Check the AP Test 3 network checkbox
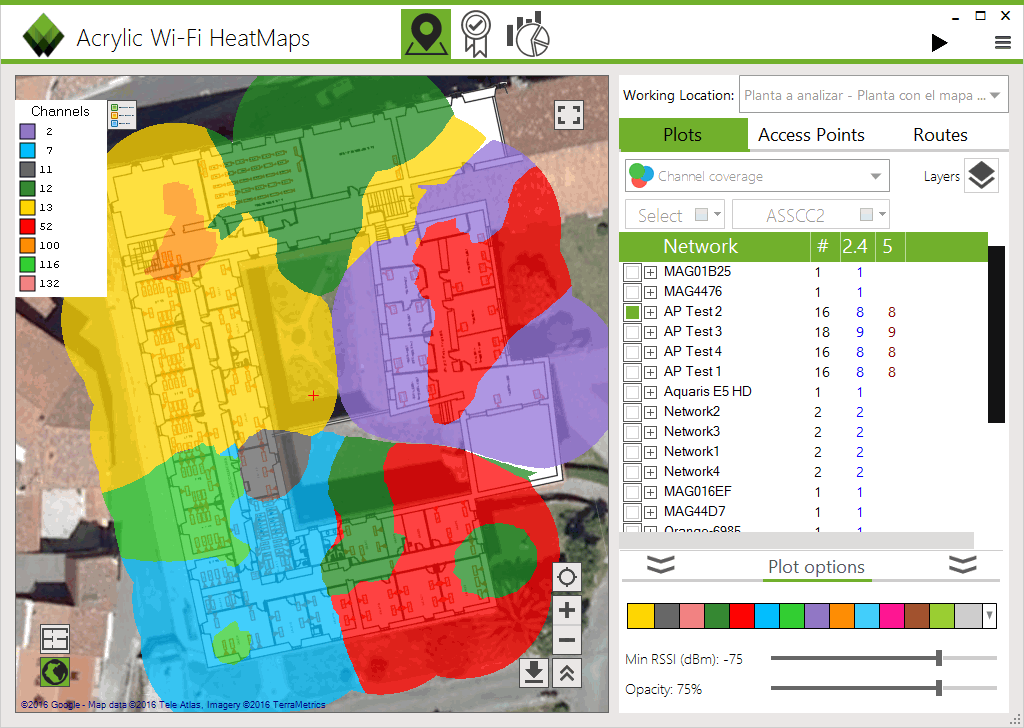Image resolution: width=1024 pixels, height=728 pixels. pyautogui.click(x=632, y=332)
